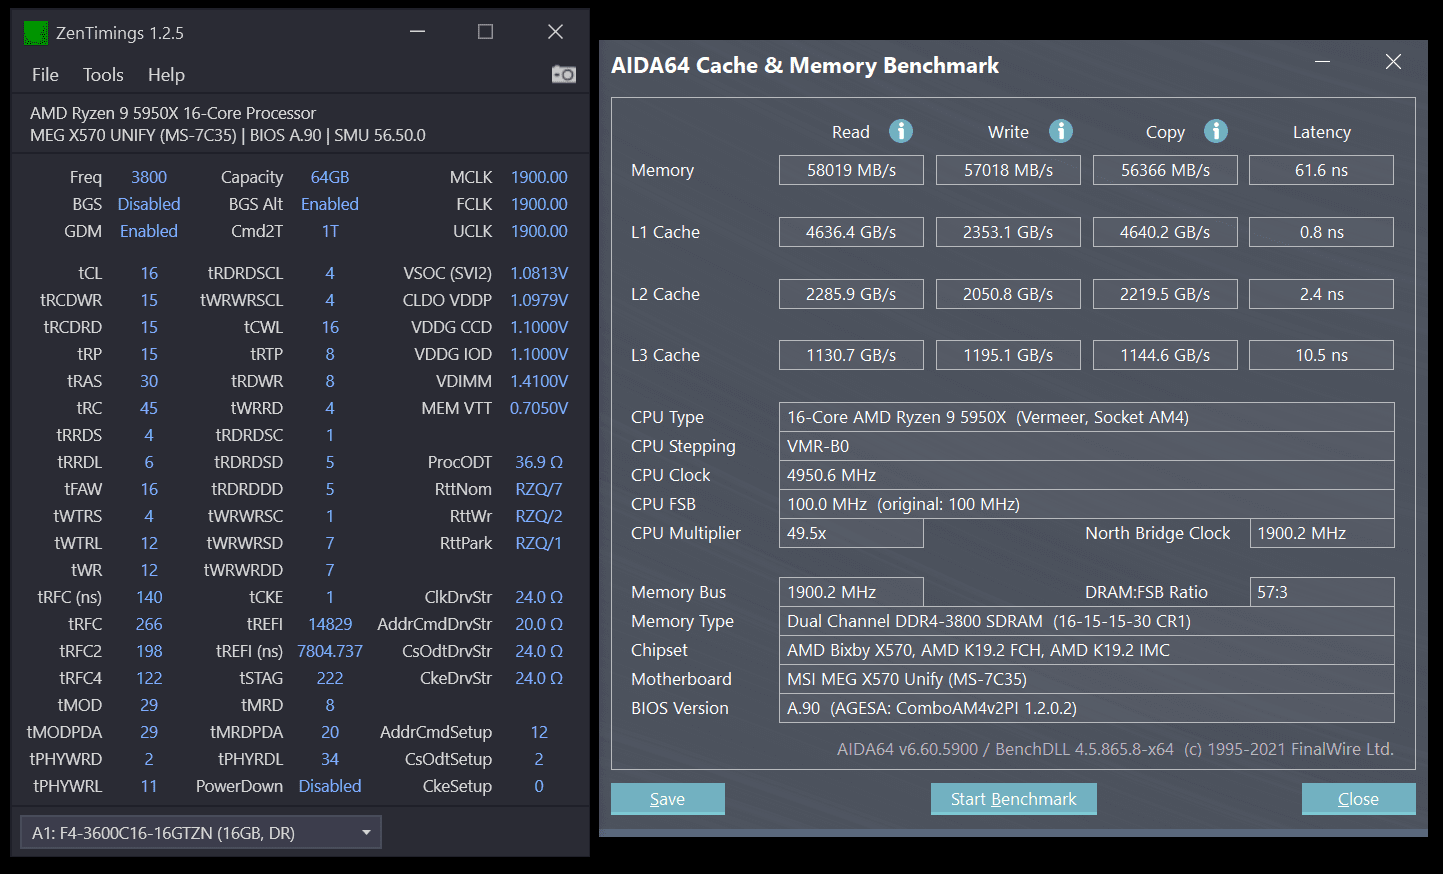Select the Memory Latency 61.6 ns field

[1321, 170]
